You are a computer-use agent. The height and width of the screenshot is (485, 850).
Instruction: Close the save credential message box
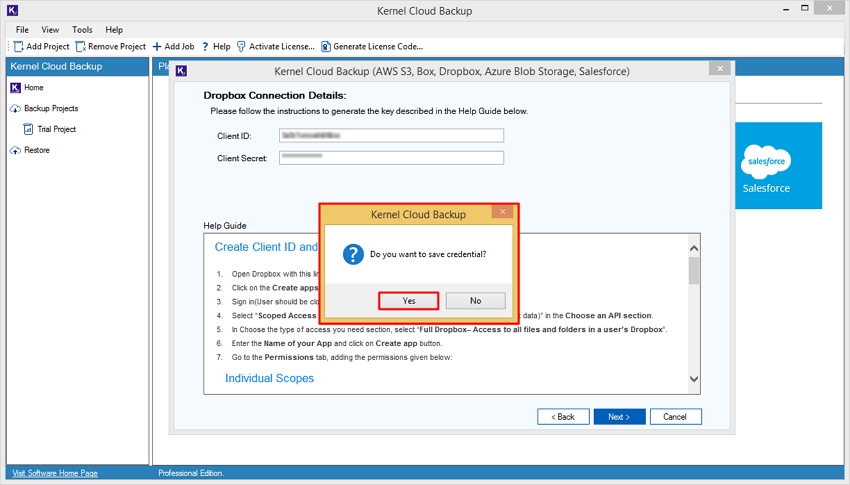point(503,212)
